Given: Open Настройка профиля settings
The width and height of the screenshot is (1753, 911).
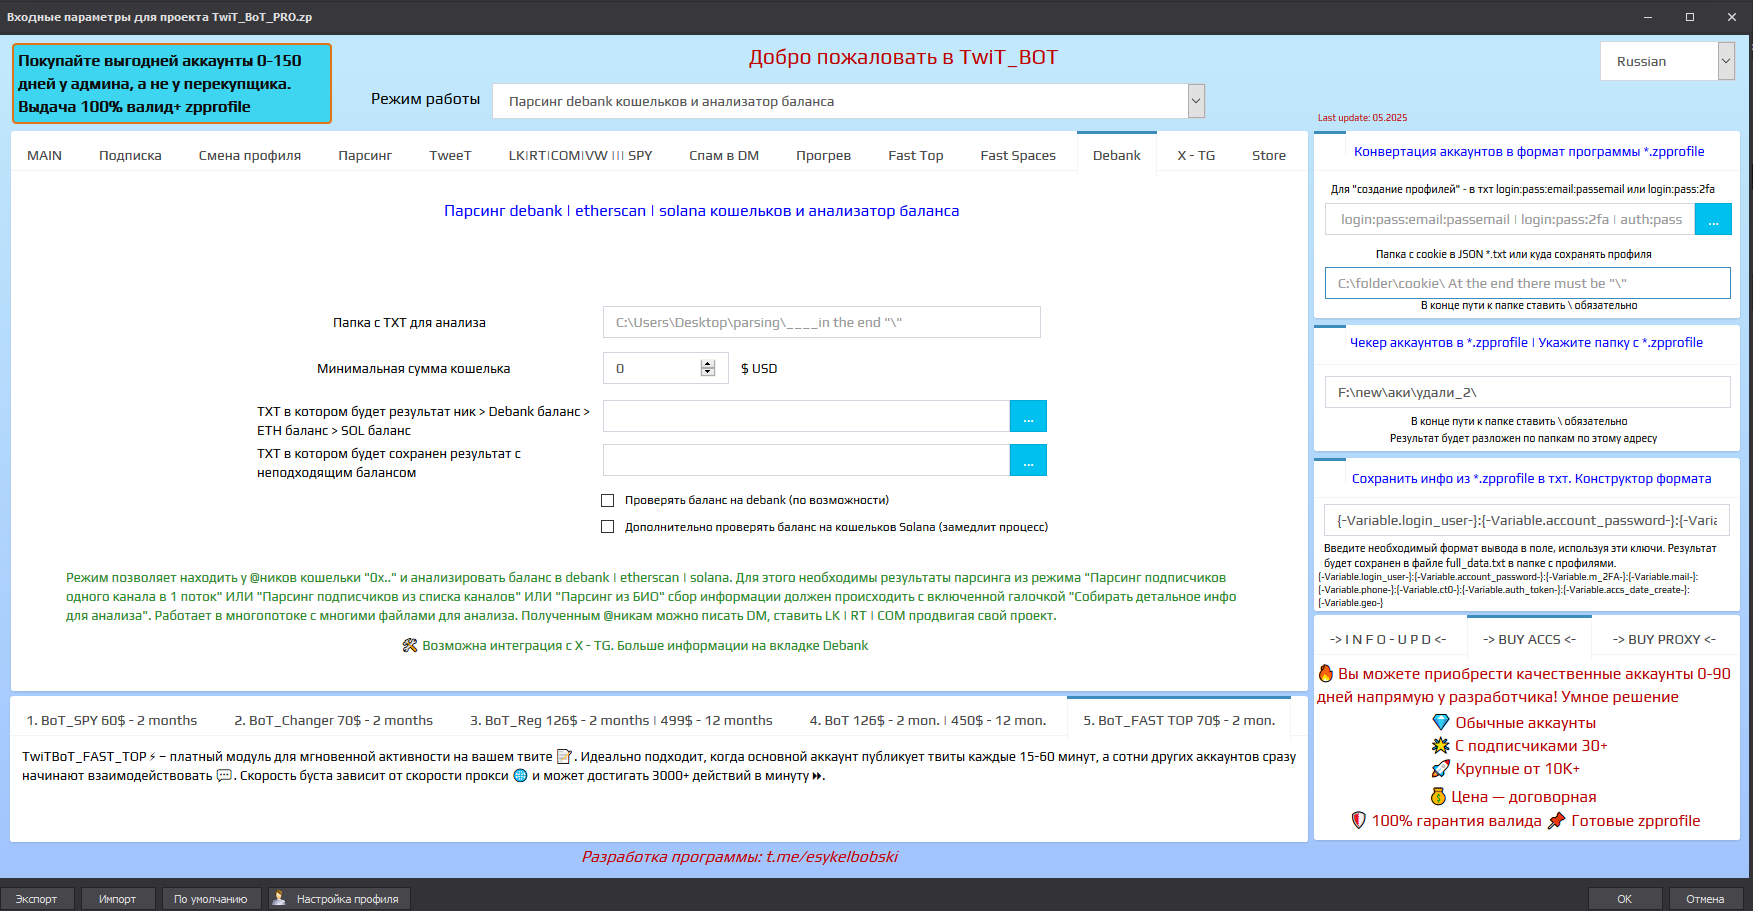Looking at the screenshot, I should 339,899.
